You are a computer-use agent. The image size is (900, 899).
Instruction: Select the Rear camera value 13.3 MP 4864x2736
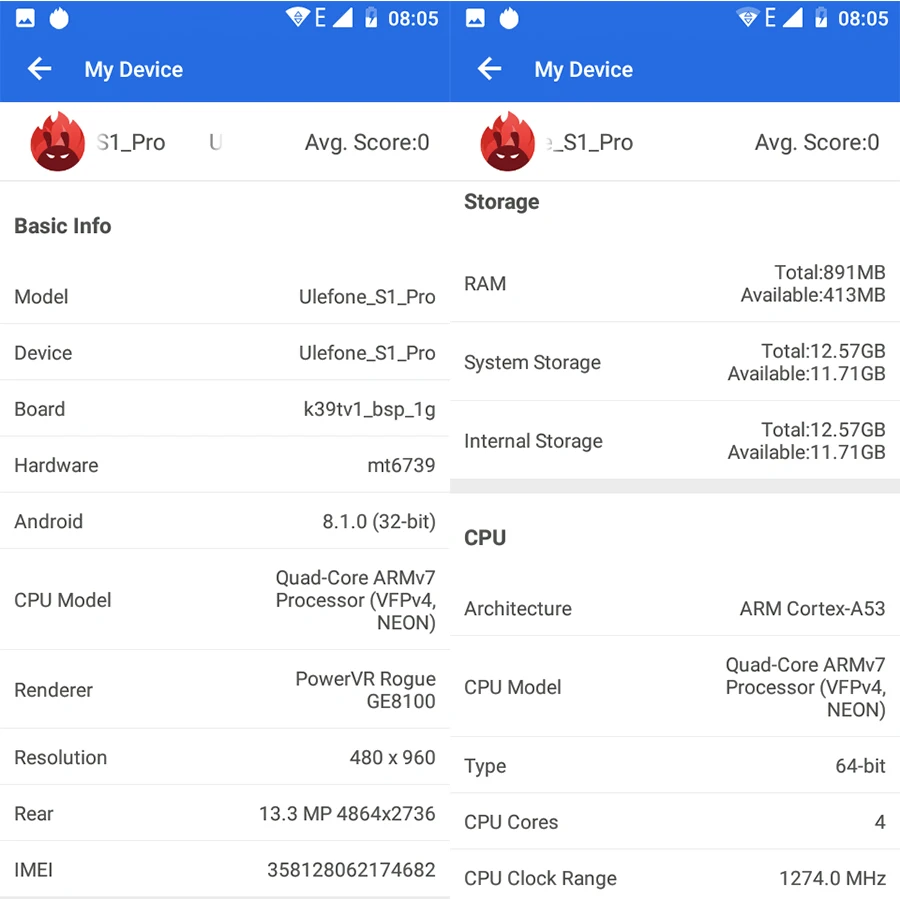[347, 813]
